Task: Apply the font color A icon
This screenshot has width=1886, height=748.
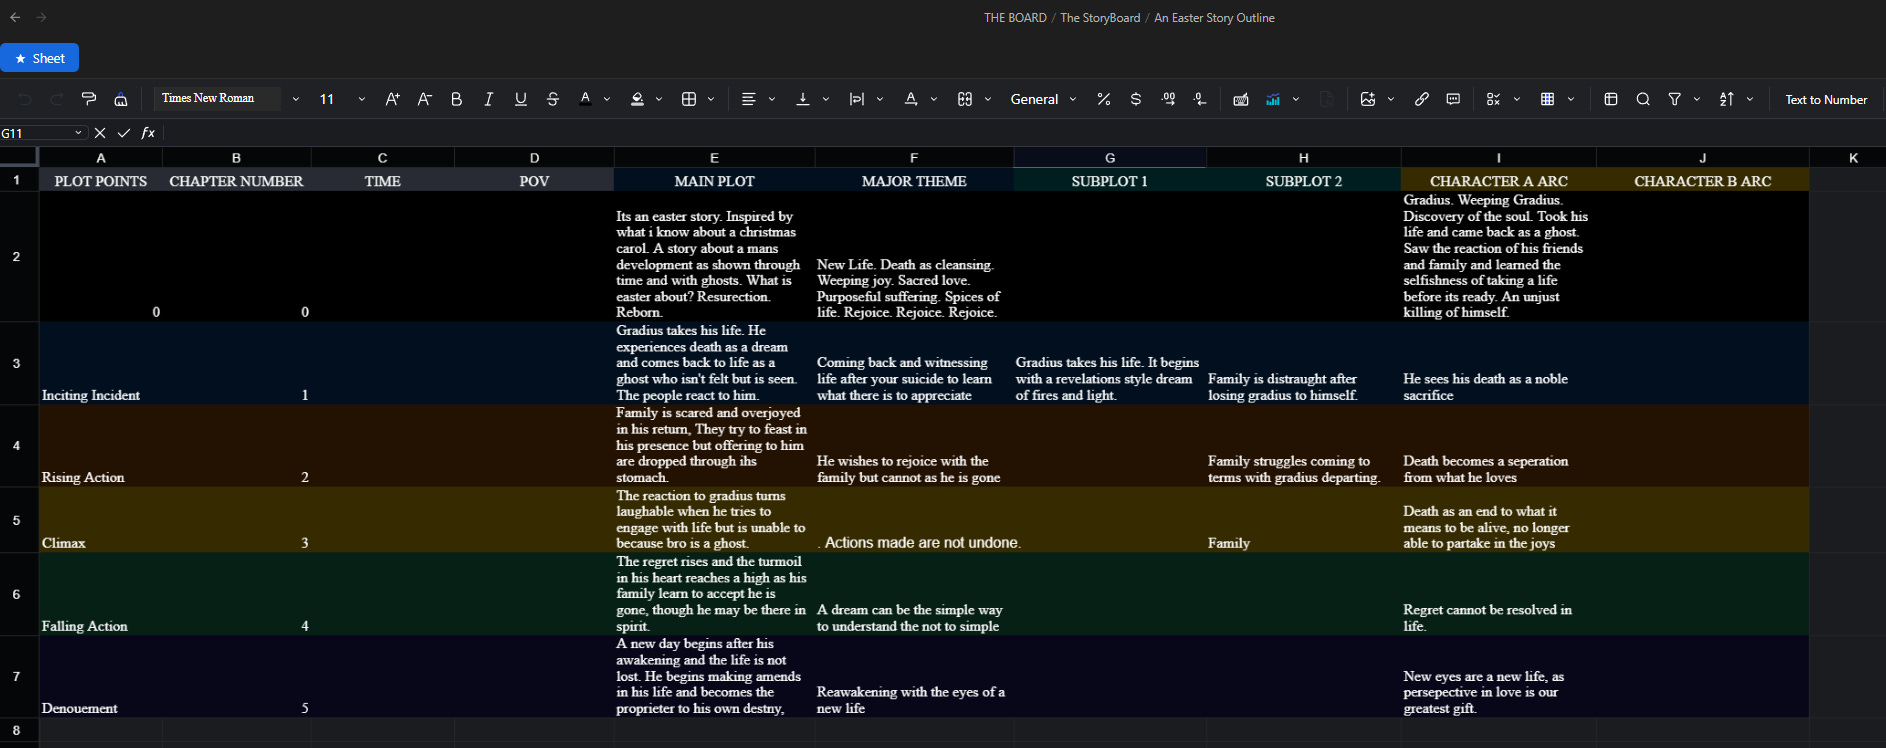Action: click(x=585, y=99)
